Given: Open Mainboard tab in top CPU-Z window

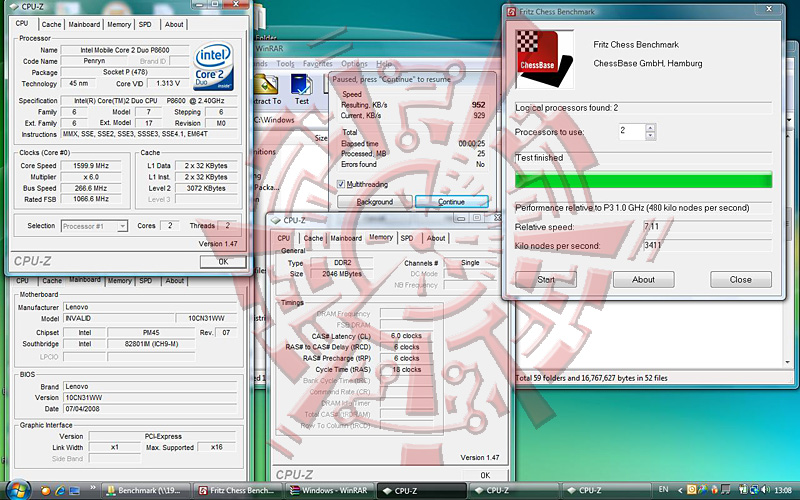Looking at the screenshot, I should (x=84, y=24).
